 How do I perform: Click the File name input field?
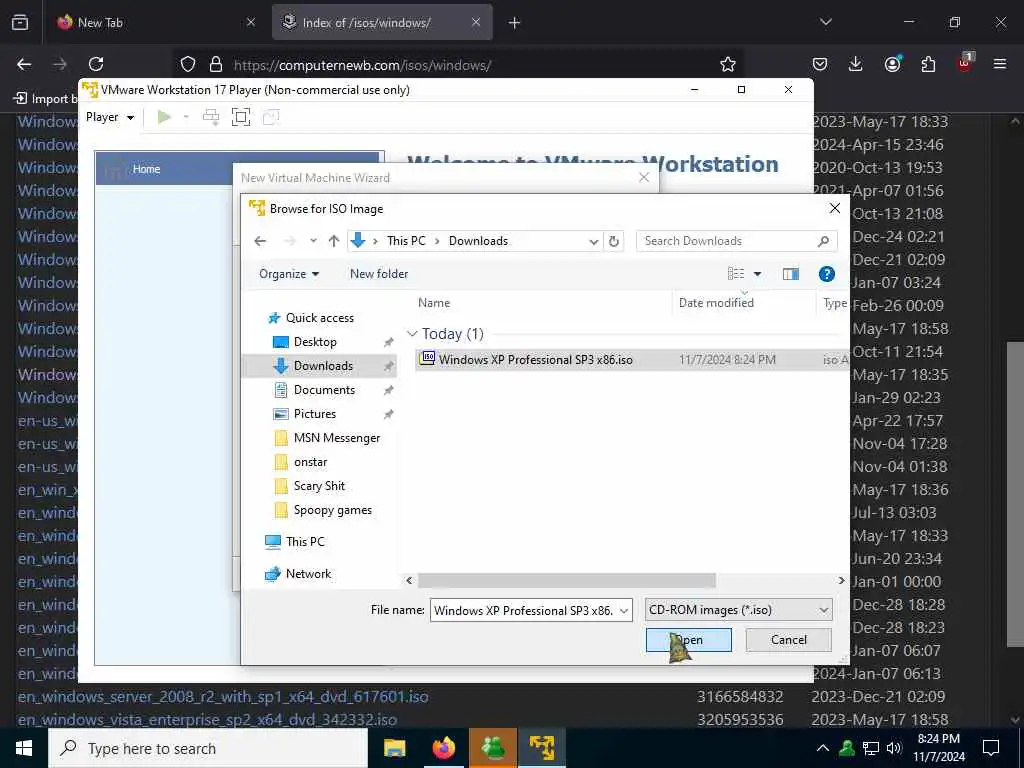(524, 610)
